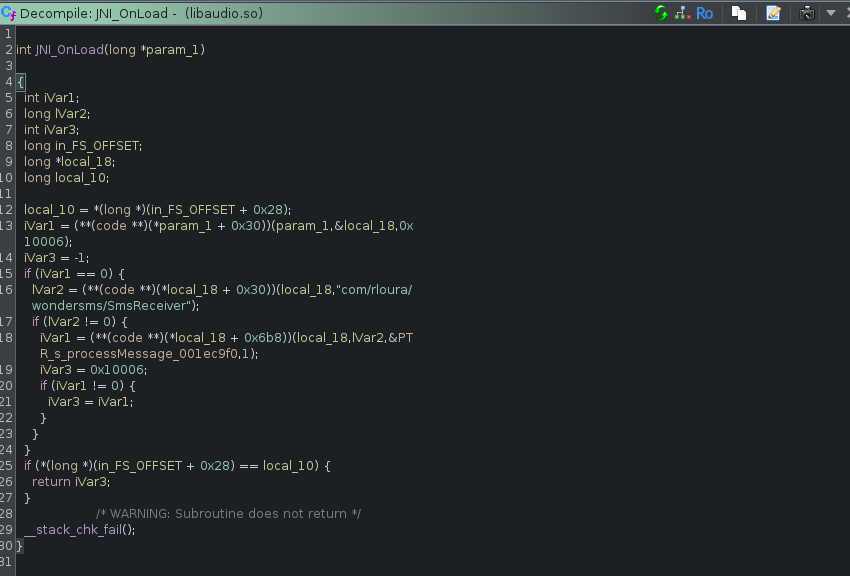Click iVar3 = iVar1 assignment on line 21
The height and width of the screenshot is (576, 850).
89,402
